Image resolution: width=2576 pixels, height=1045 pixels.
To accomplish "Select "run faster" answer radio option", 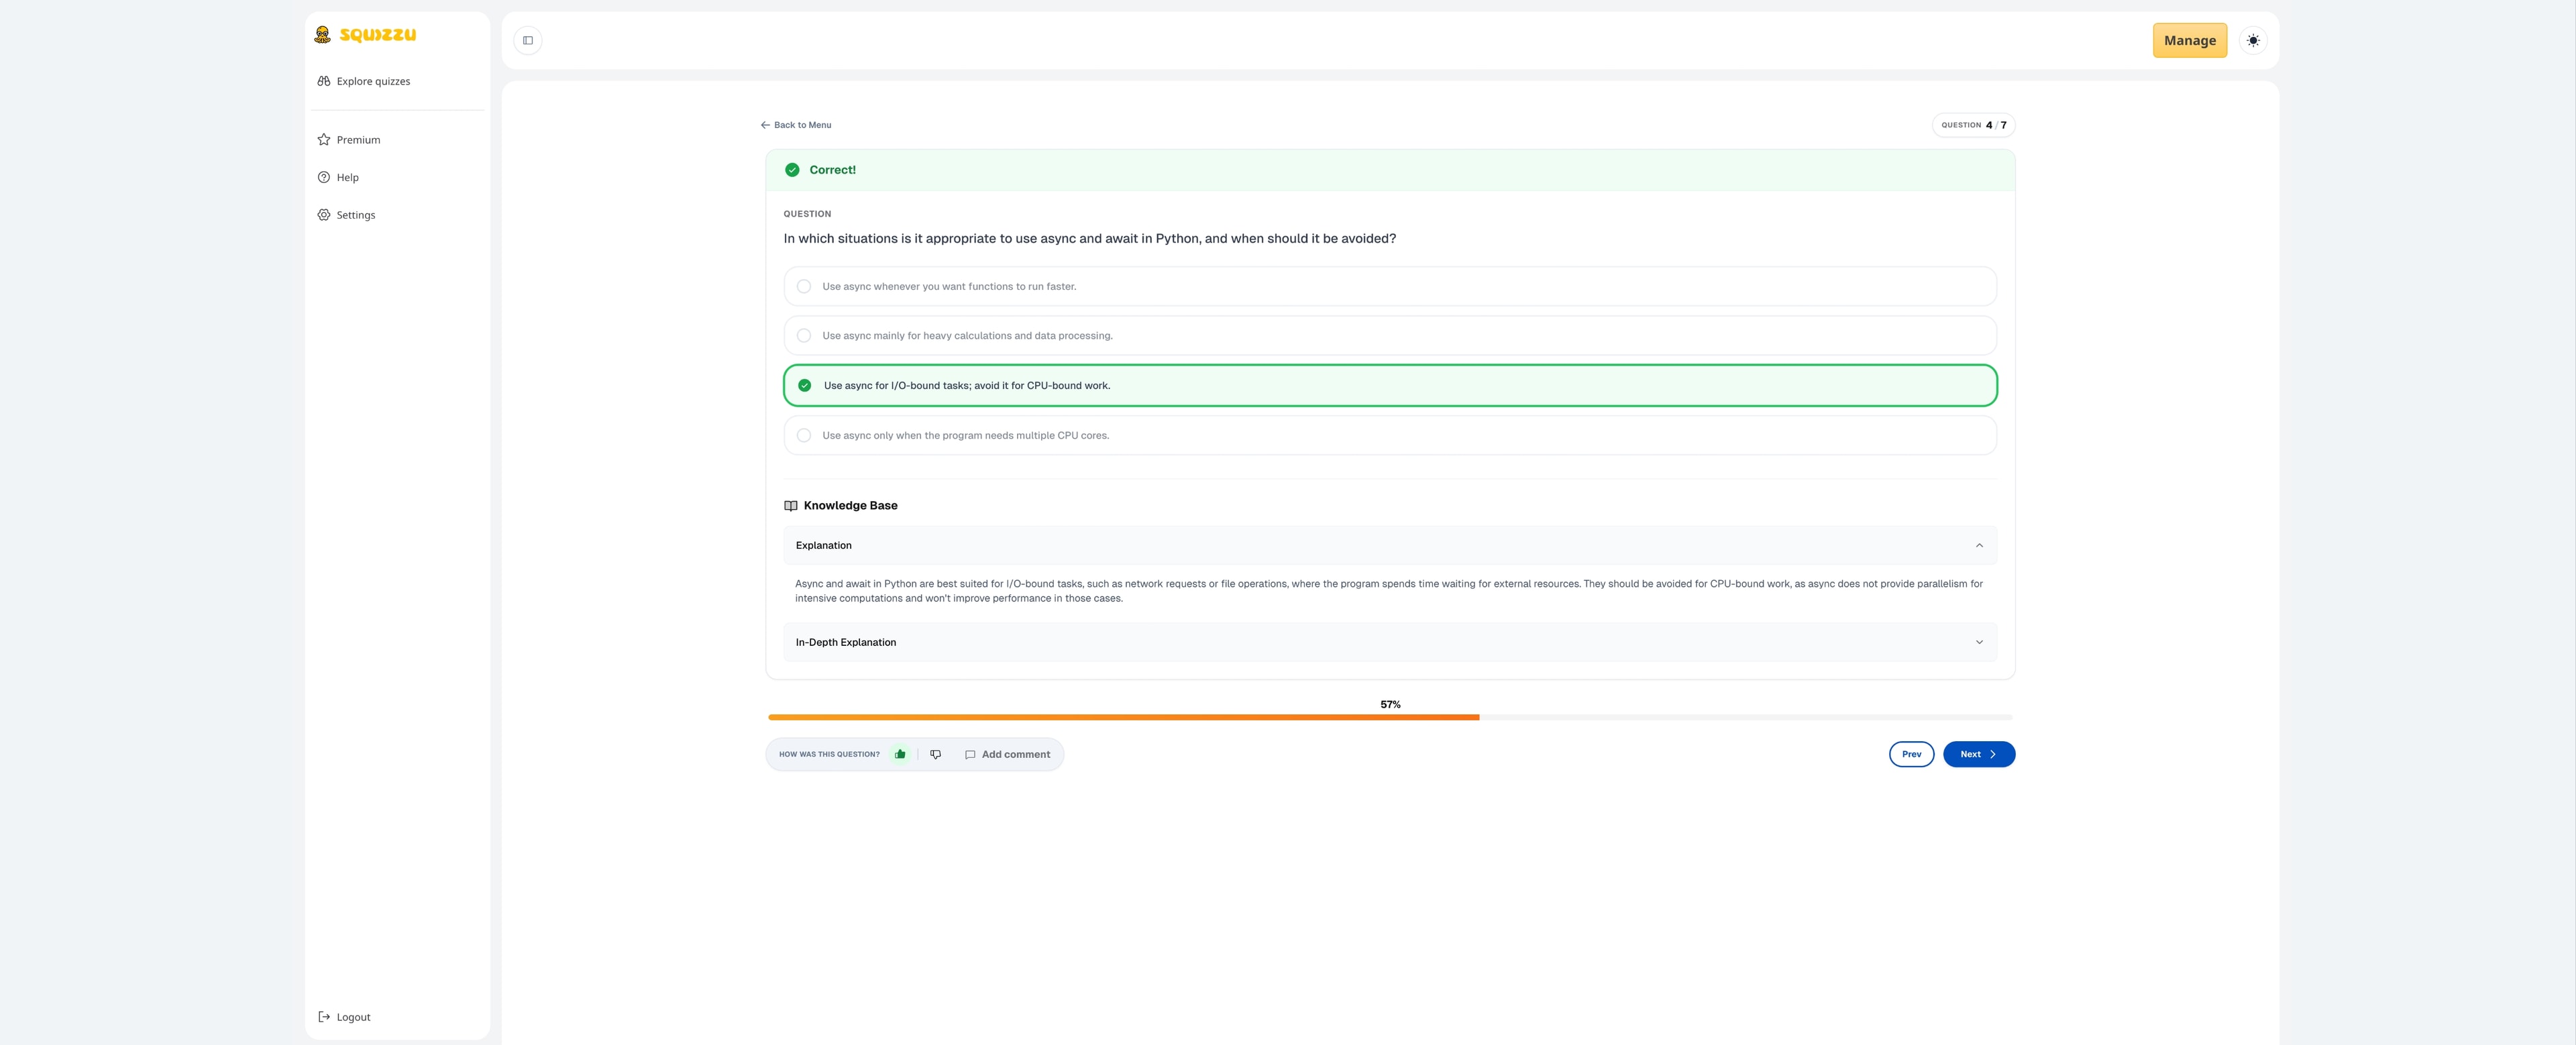I will [x=804, y=287].
